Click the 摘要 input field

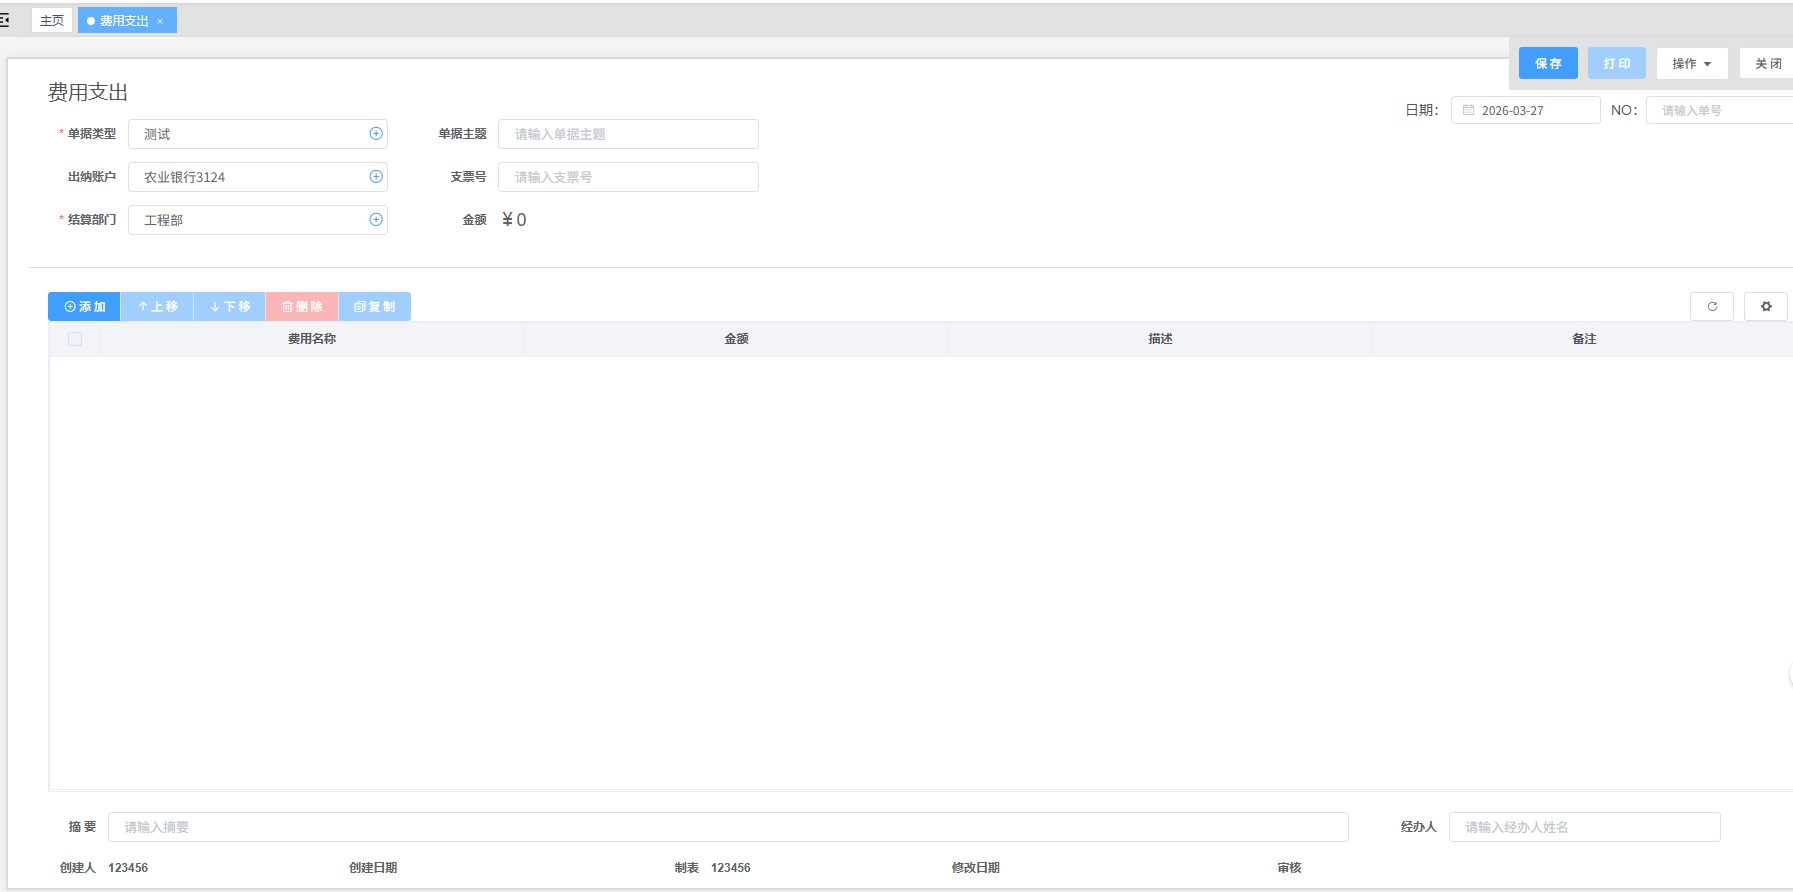tap(727, 827)
